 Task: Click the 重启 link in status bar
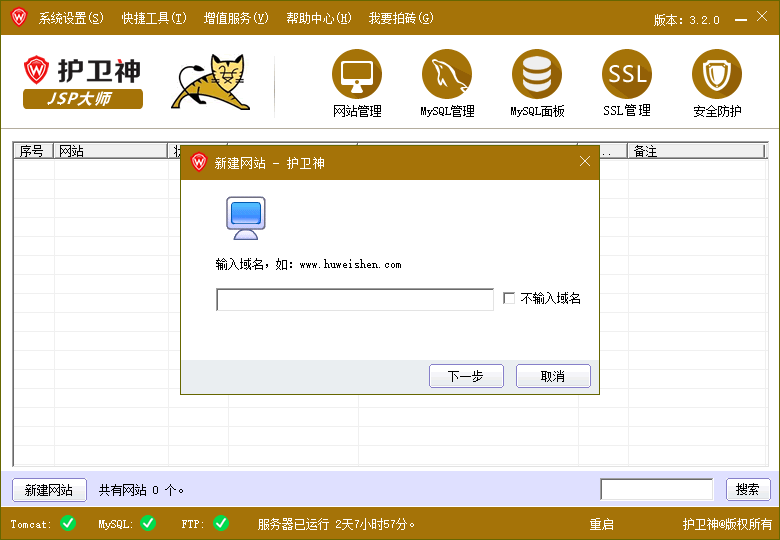(x=601, y=524)
